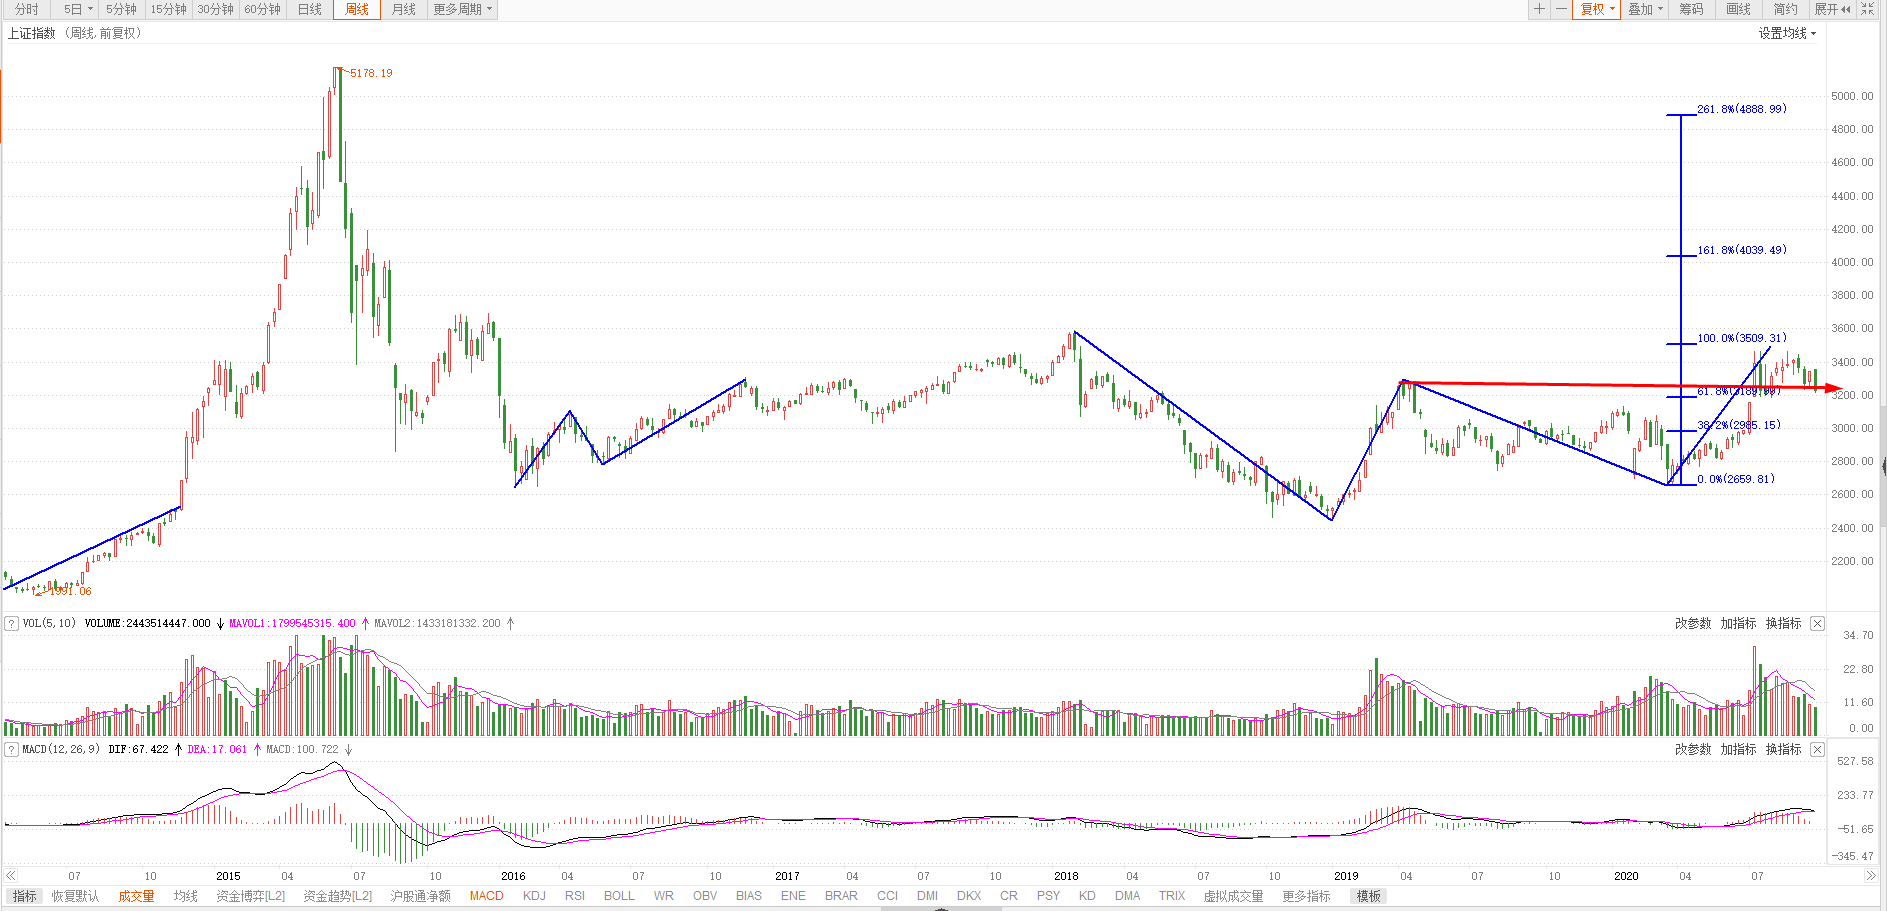The width and height of the screenshot is (1887, 911).
Task: Open 复权 adjustment dropdown
Action: [x=1597, y=9]
